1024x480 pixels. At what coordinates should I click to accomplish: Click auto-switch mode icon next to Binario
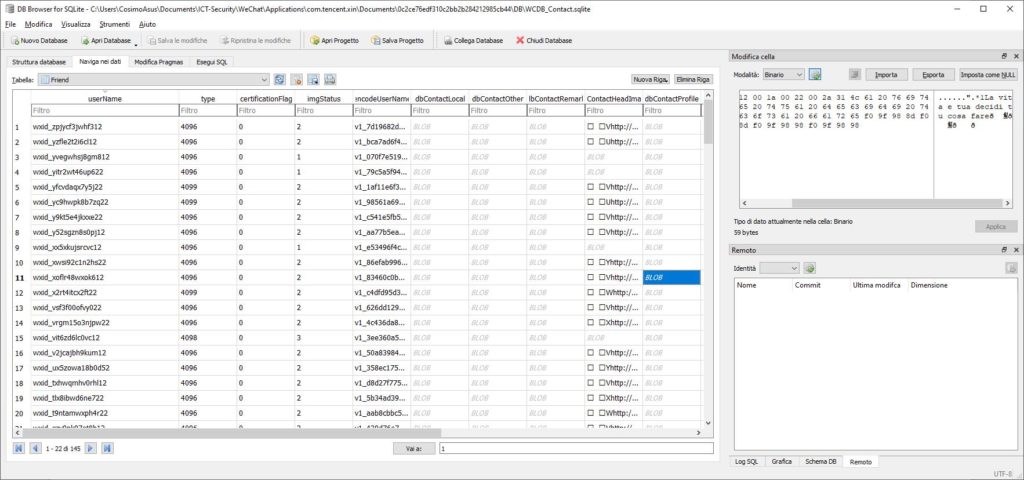[x=814, y=74]
